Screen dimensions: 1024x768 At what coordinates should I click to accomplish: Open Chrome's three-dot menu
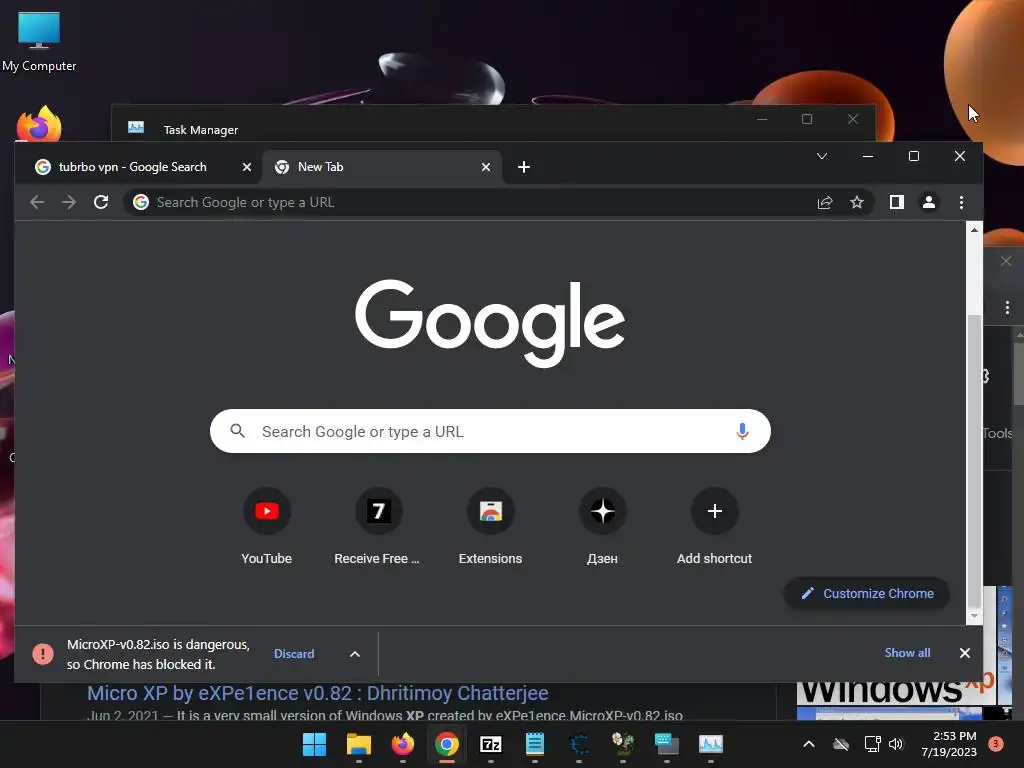click(x=961, y=202)
